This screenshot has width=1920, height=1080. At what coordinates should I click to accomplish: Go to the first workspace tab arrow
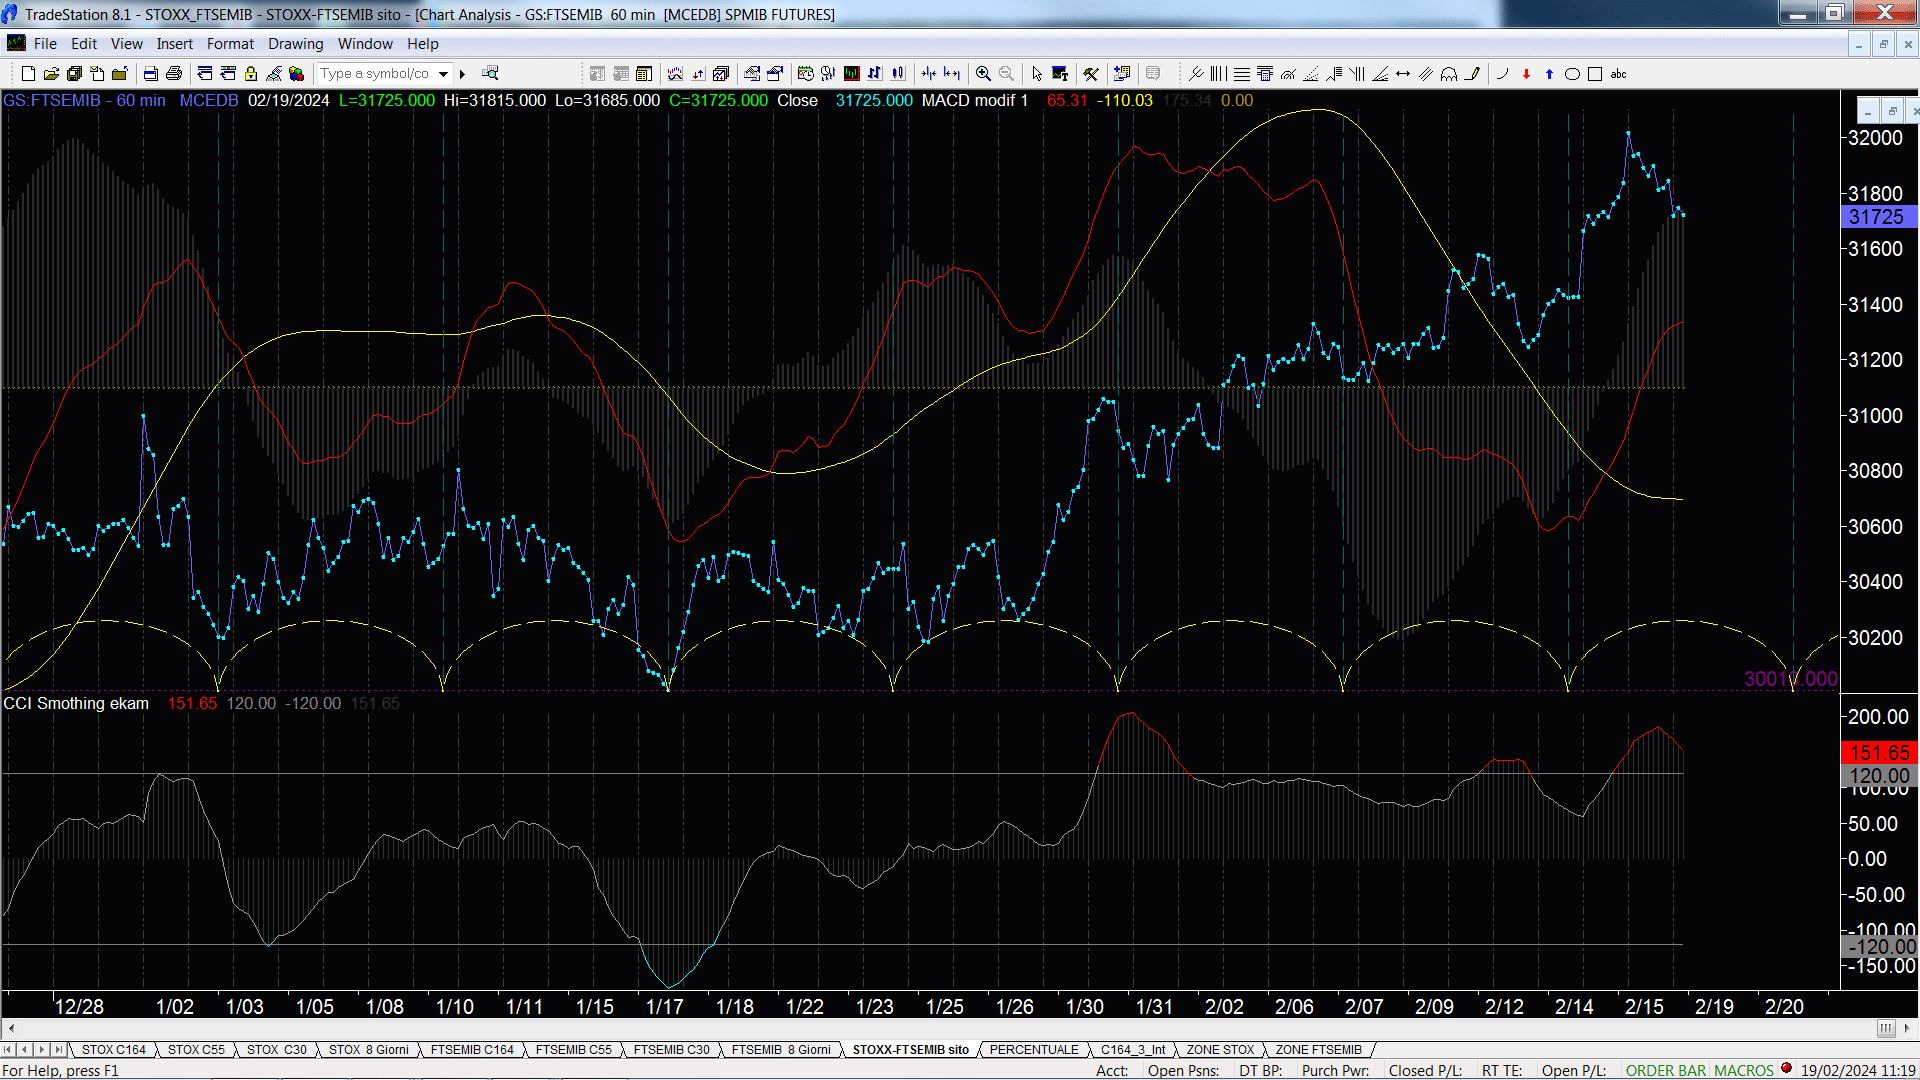pyautogui.click(x=9, y=1050)
